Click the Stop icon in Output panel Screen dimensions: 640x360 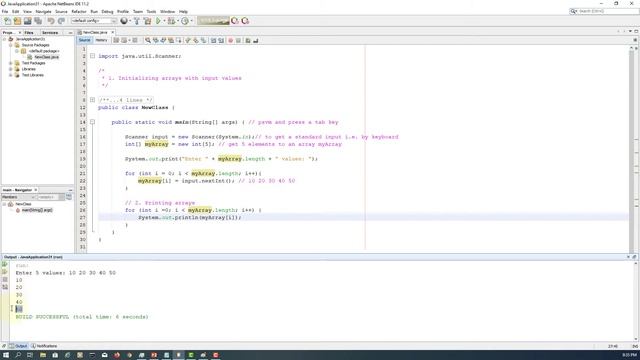click(5, 280)
